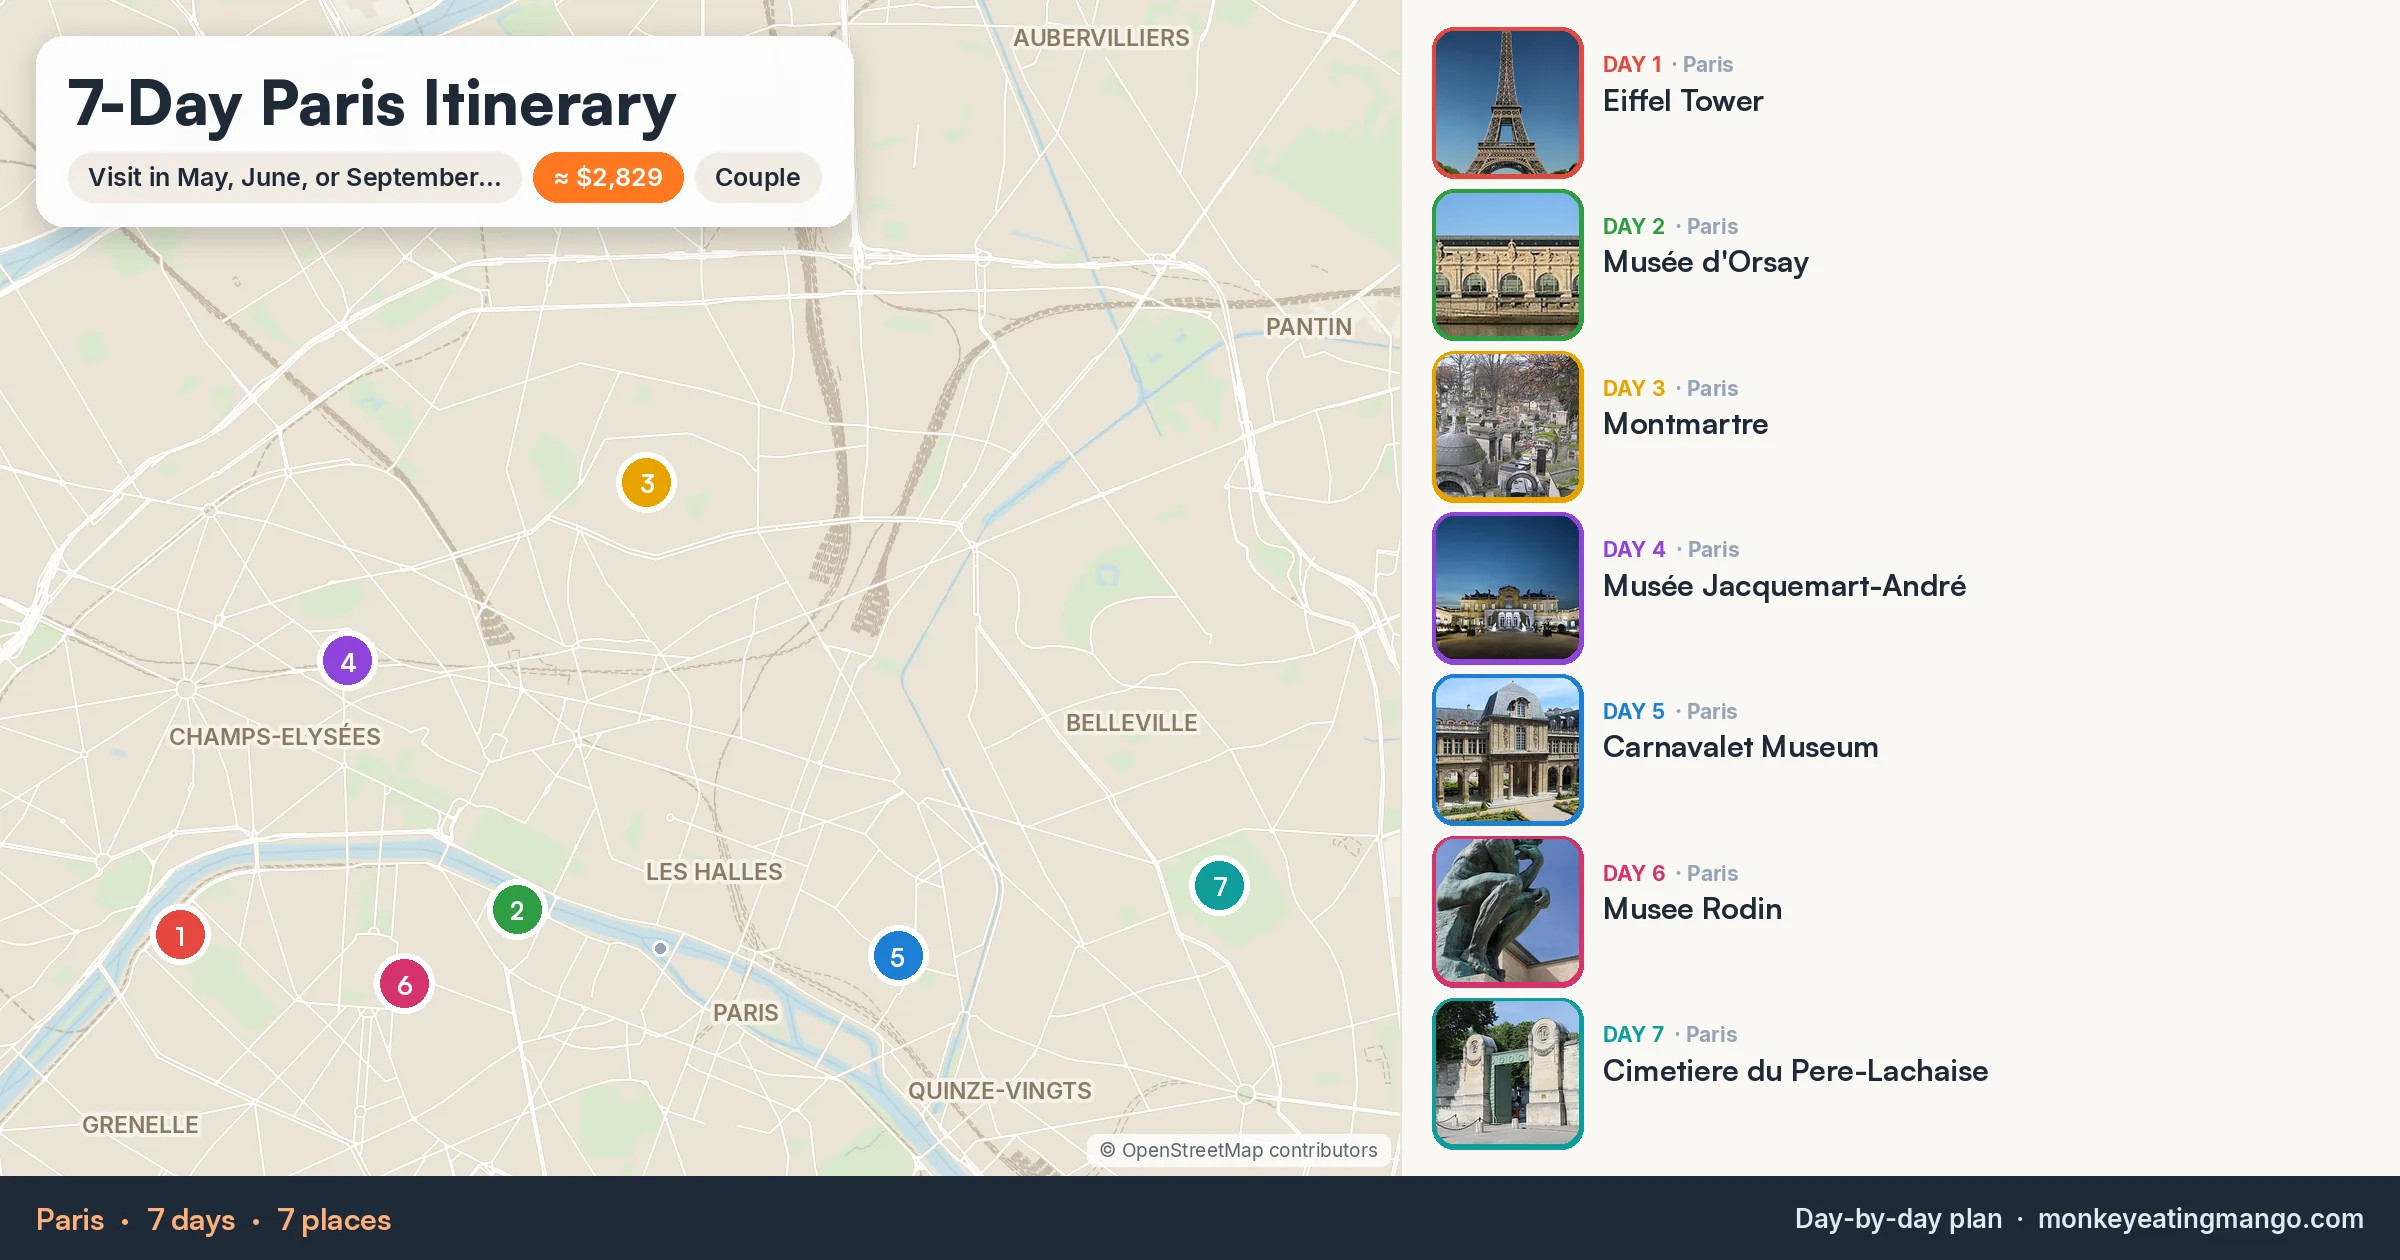Click the Visit in May, June, or September tag
The image size is (2400, 1260).
295,177
